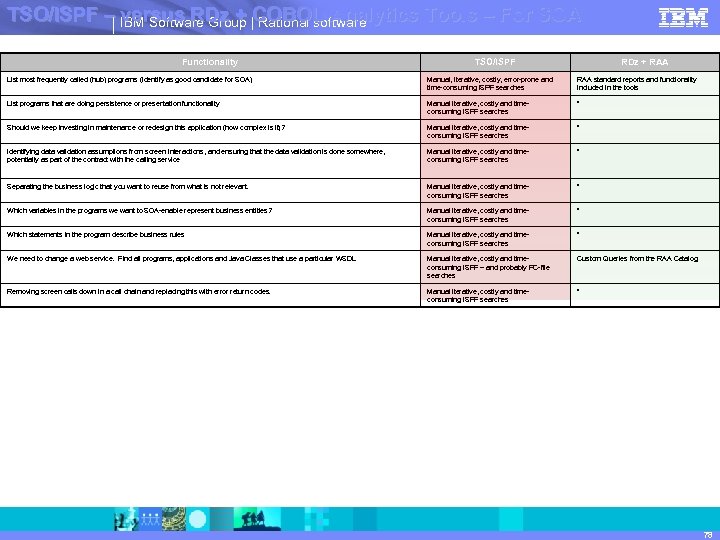Select the "TSO/ISPF" column header
Image resolution: width=720 pixels, height=540 pixels.
[495, 62]
